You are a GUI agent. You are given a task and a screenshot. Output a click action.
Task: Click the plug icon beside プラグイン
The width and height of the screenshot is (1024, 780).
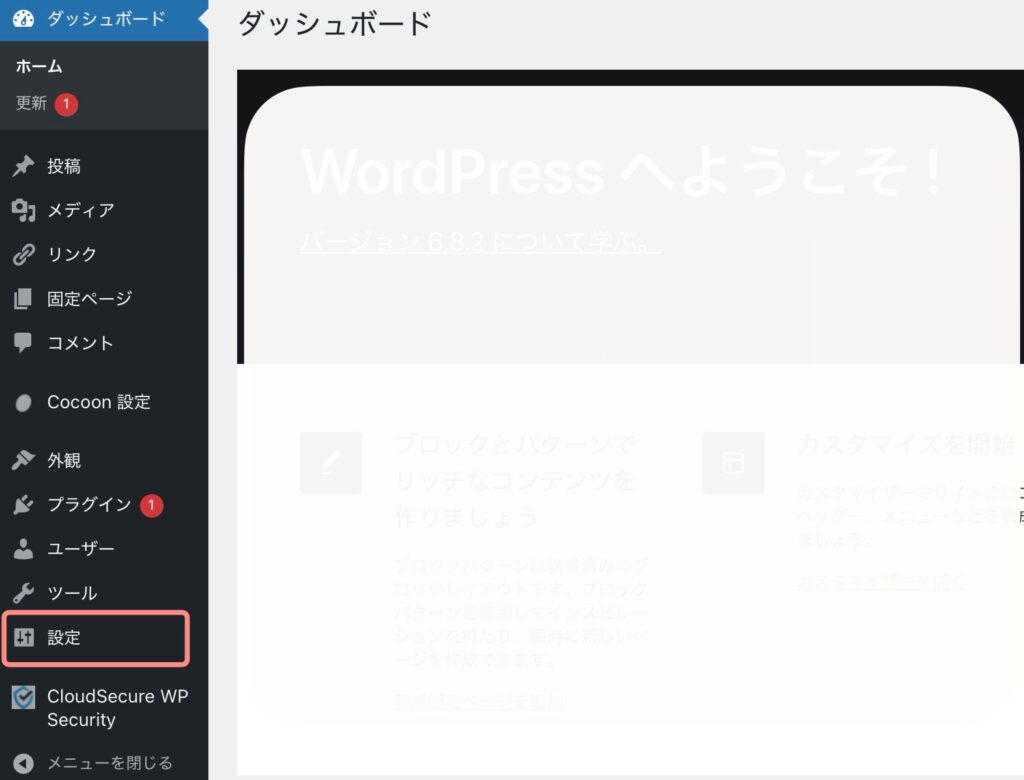pos(24,505)
